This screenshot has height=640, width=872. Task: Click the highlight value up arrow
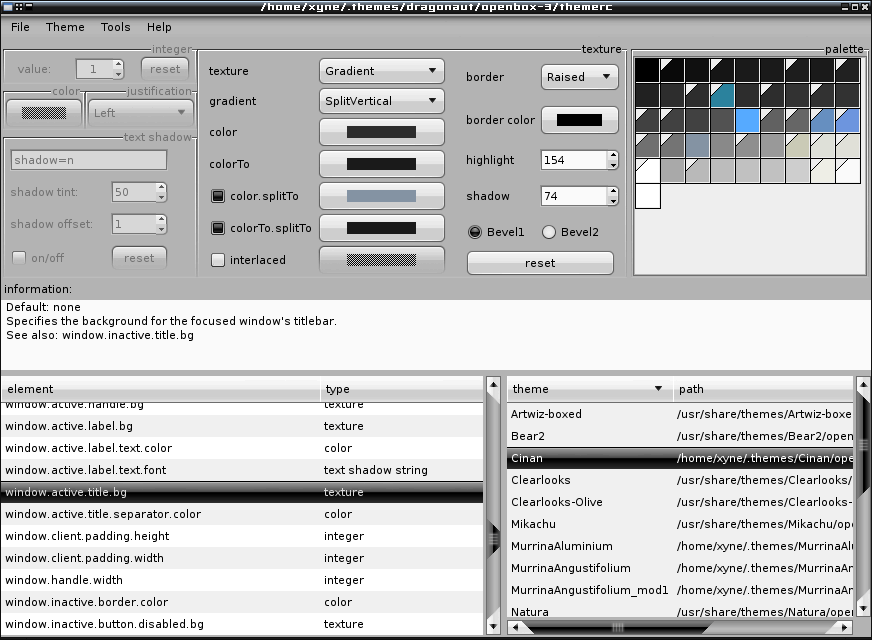[612, 155]
